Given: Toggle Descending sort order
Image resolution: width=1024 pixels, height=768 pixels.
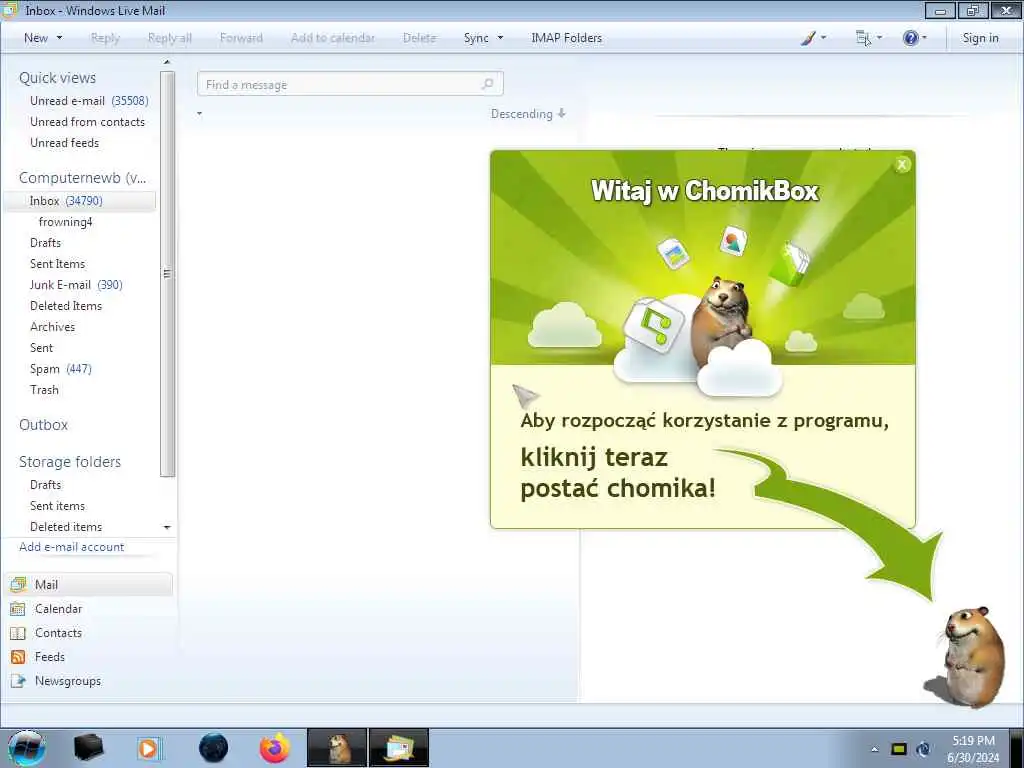Looking at the screenshot, I should (528, 114).
